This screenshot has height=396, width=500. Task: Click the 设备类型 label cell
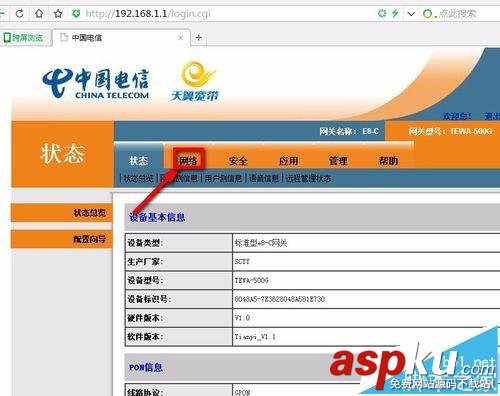(178, 243)
